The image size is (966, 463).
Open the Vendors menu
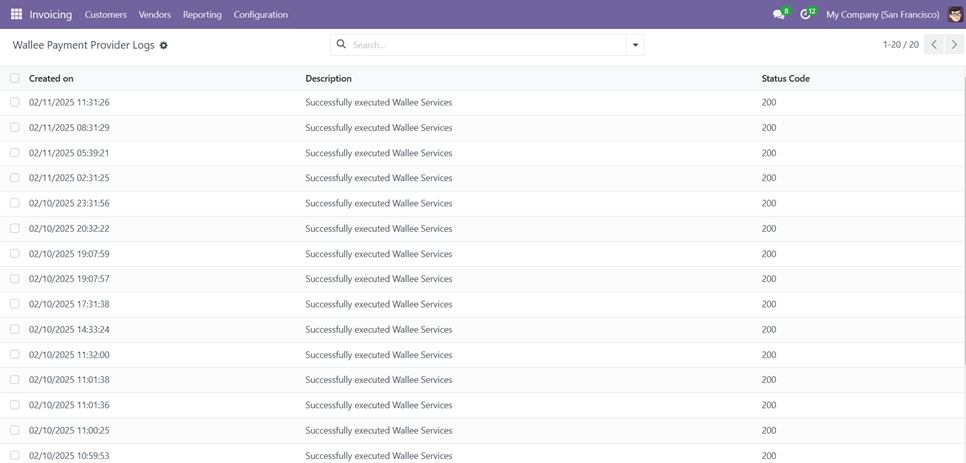[155, 15]
